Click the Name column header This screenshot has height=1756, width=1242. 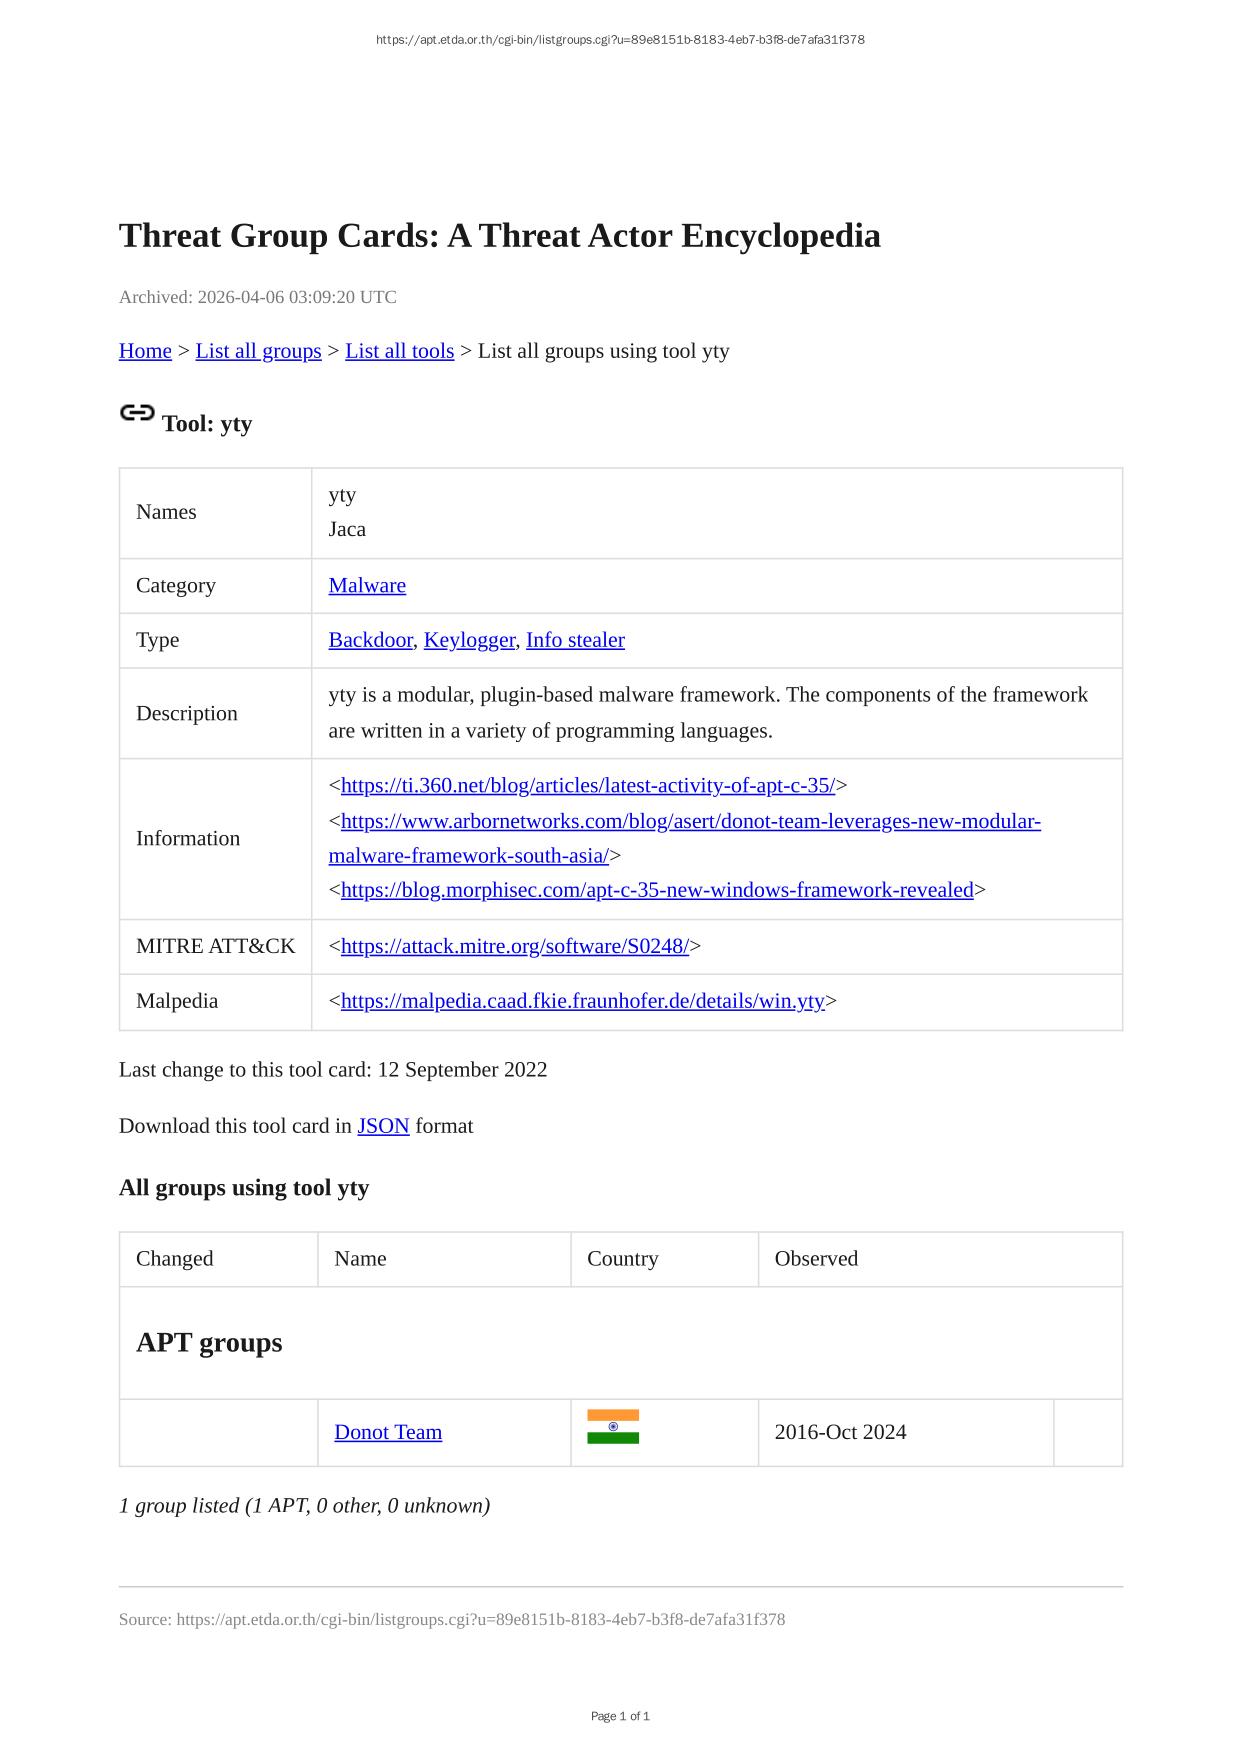[360, 1259]
